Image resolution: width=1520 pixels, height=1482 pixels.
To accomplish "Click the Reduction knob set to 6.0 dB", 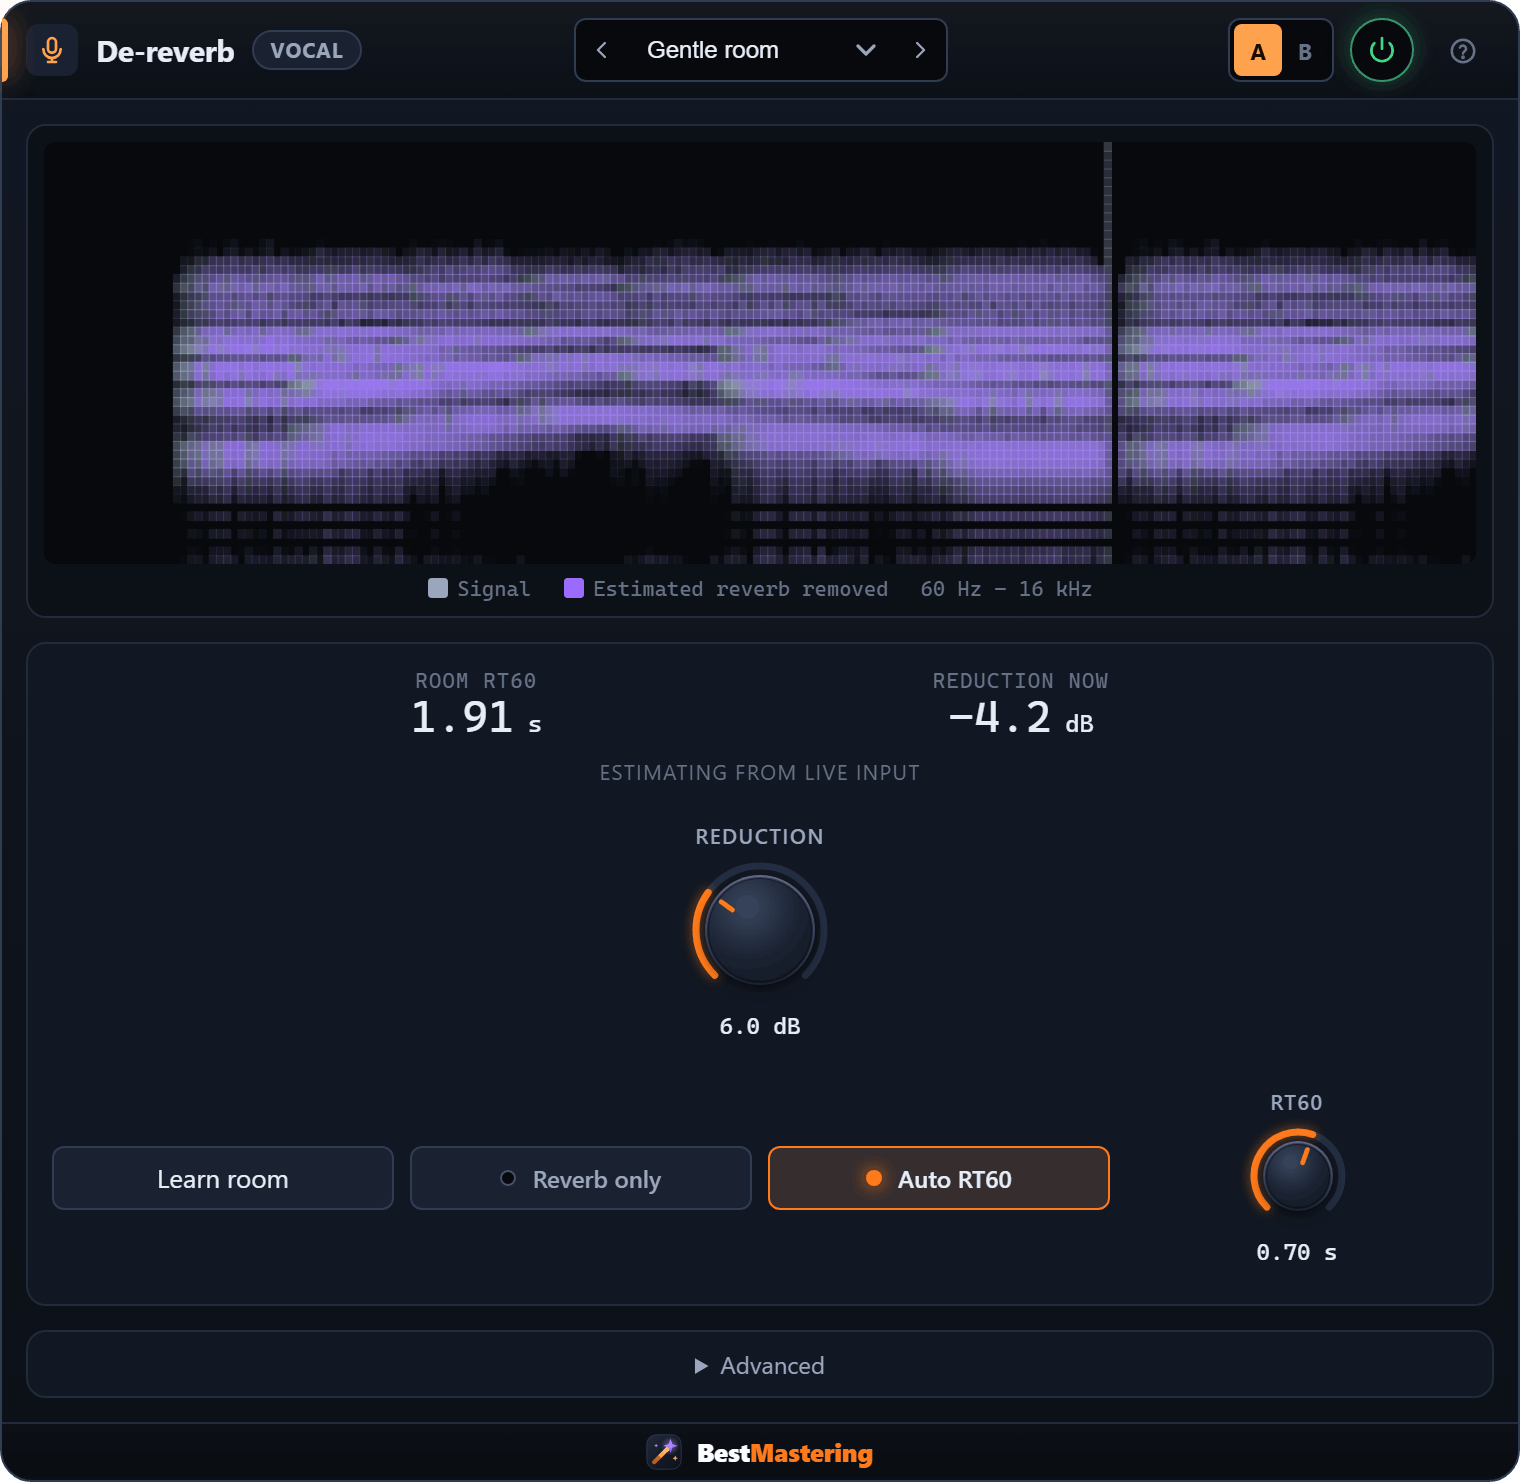I will 760,929.
